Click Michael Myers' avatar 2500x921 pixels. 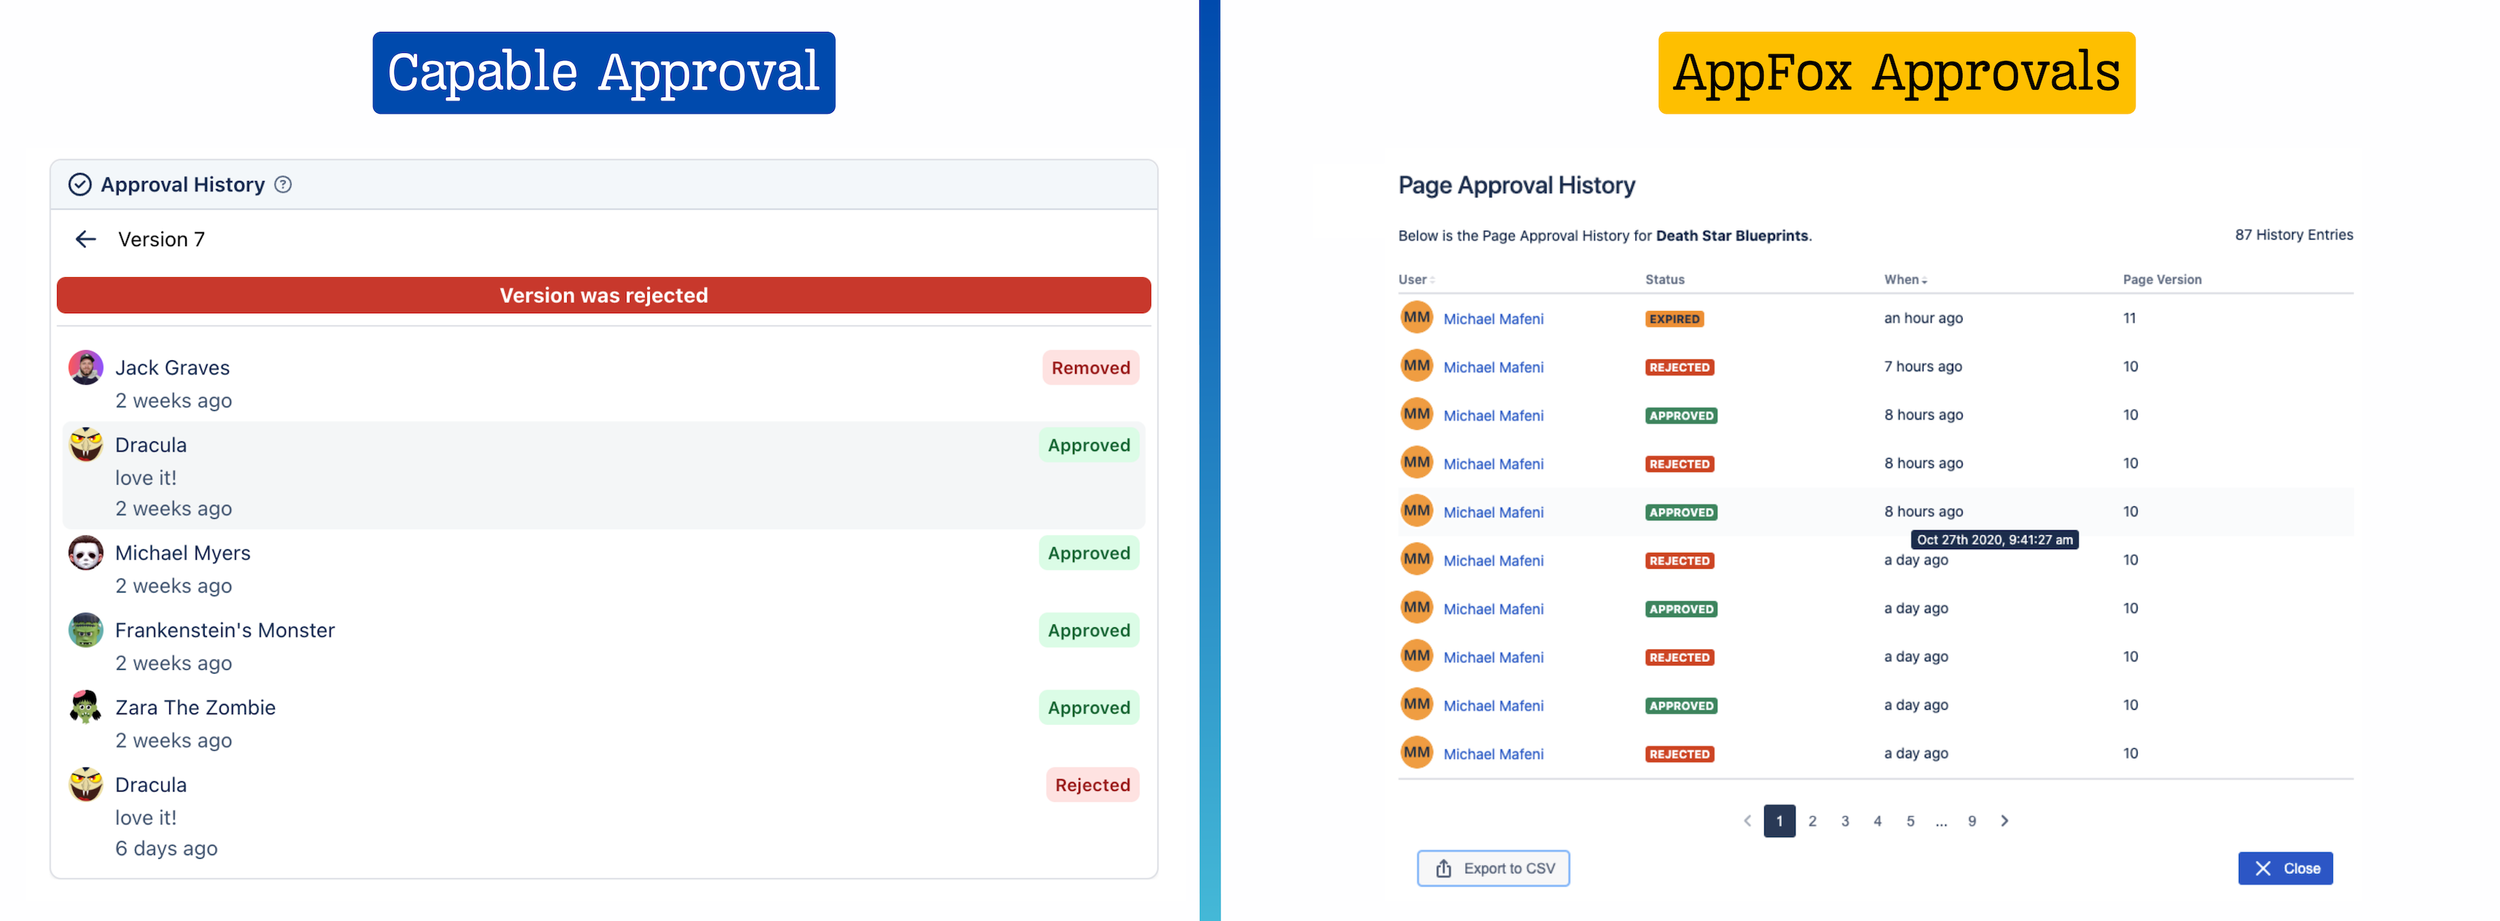pyautogui.click(x=86, y=552)
